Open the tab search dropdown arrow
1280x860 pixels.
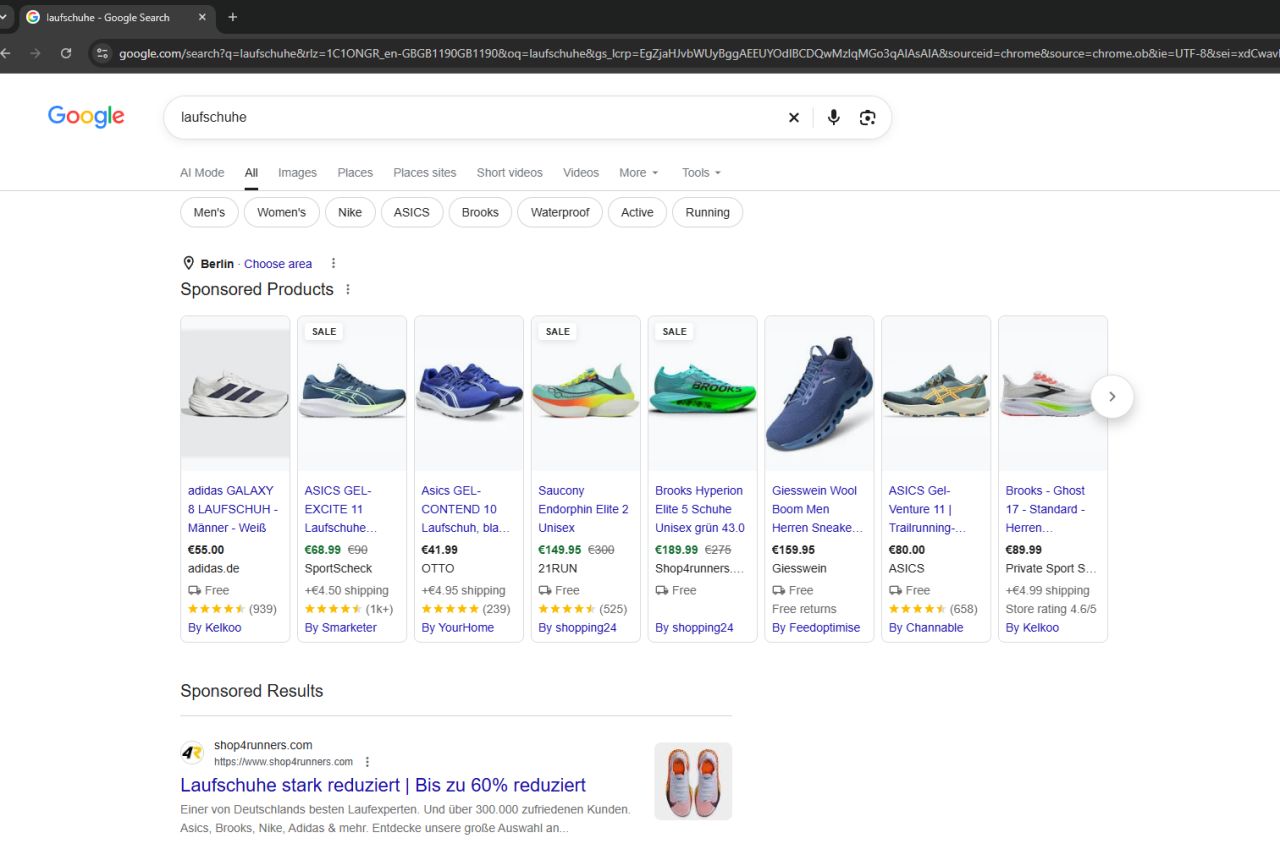[4, 17]
